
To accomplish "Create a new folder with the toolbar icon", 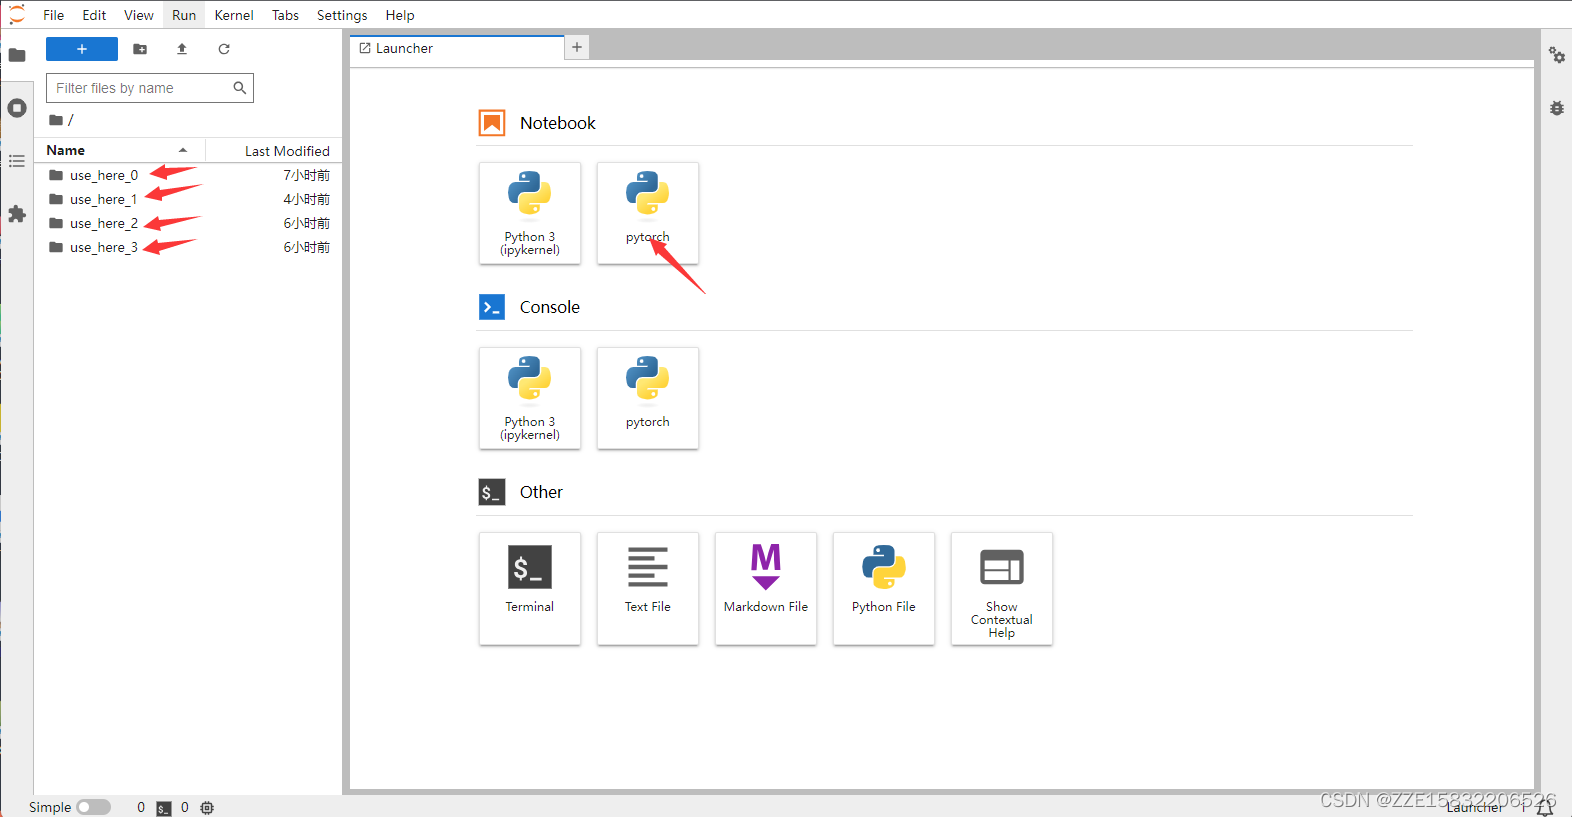I will 140,49.
